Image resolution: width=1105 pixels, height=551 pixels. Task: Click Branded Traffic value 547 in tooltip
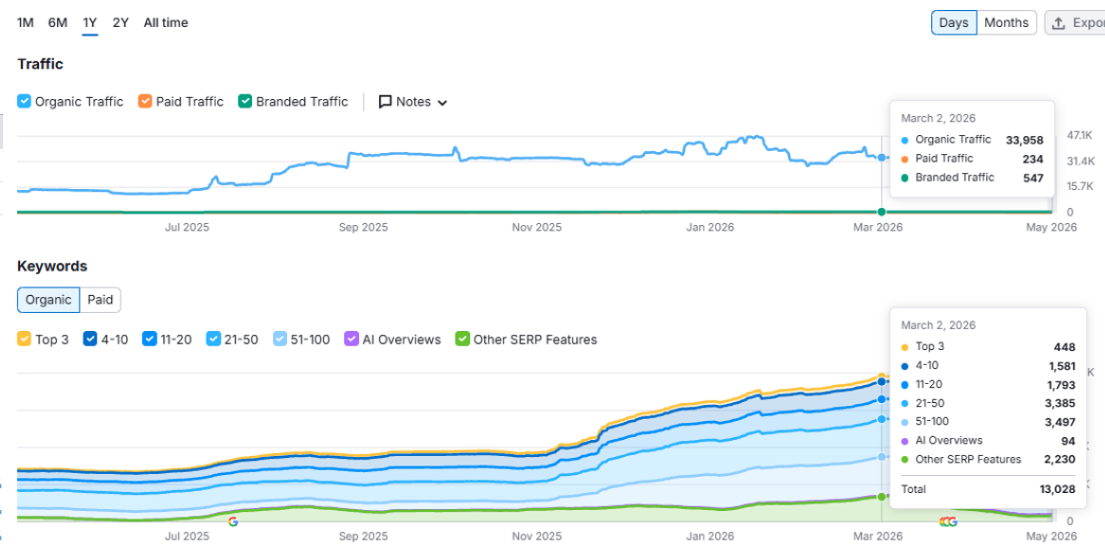click(x=1033, y=178)
